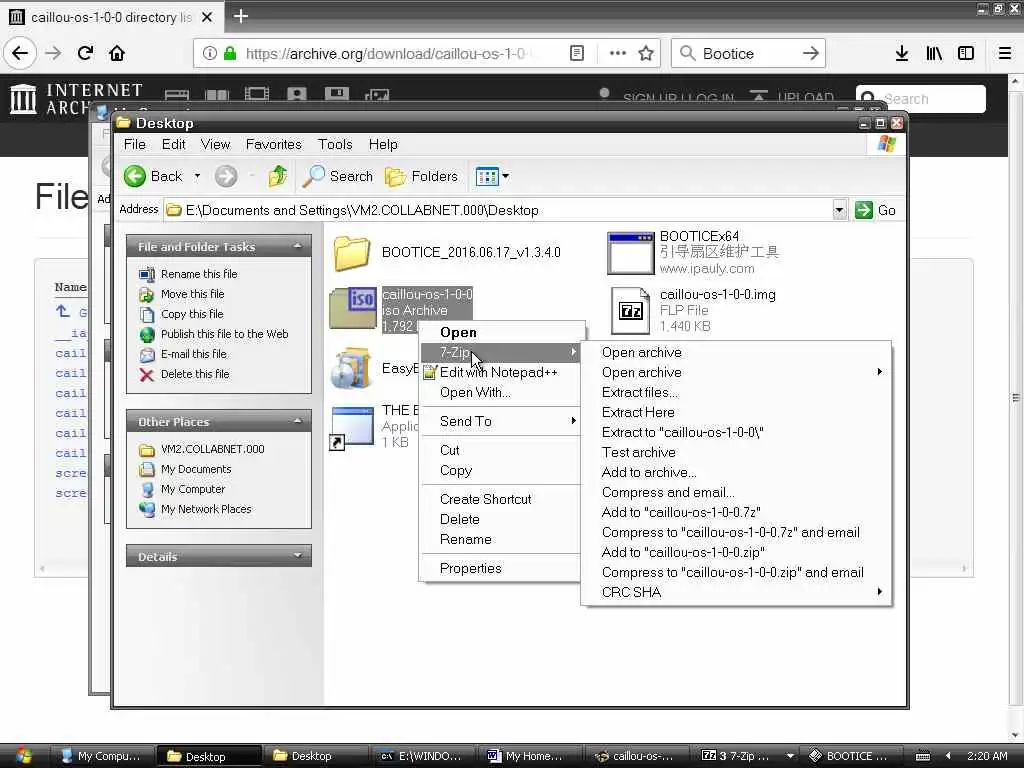Viewport: 1024px width, 768px height.
Task: Expand the Views dropdown arrow
Action: pyautogui.click(x=505, y=176)
